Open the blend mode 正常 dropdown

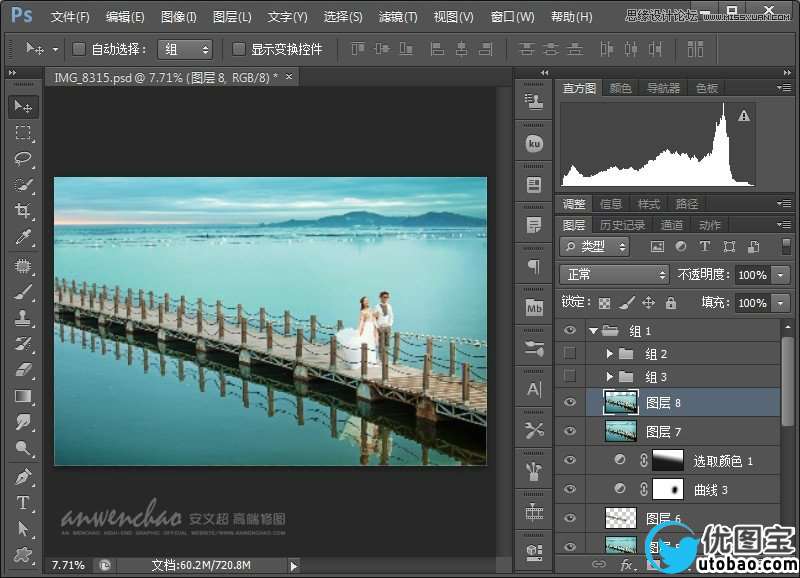coord(614,275)
